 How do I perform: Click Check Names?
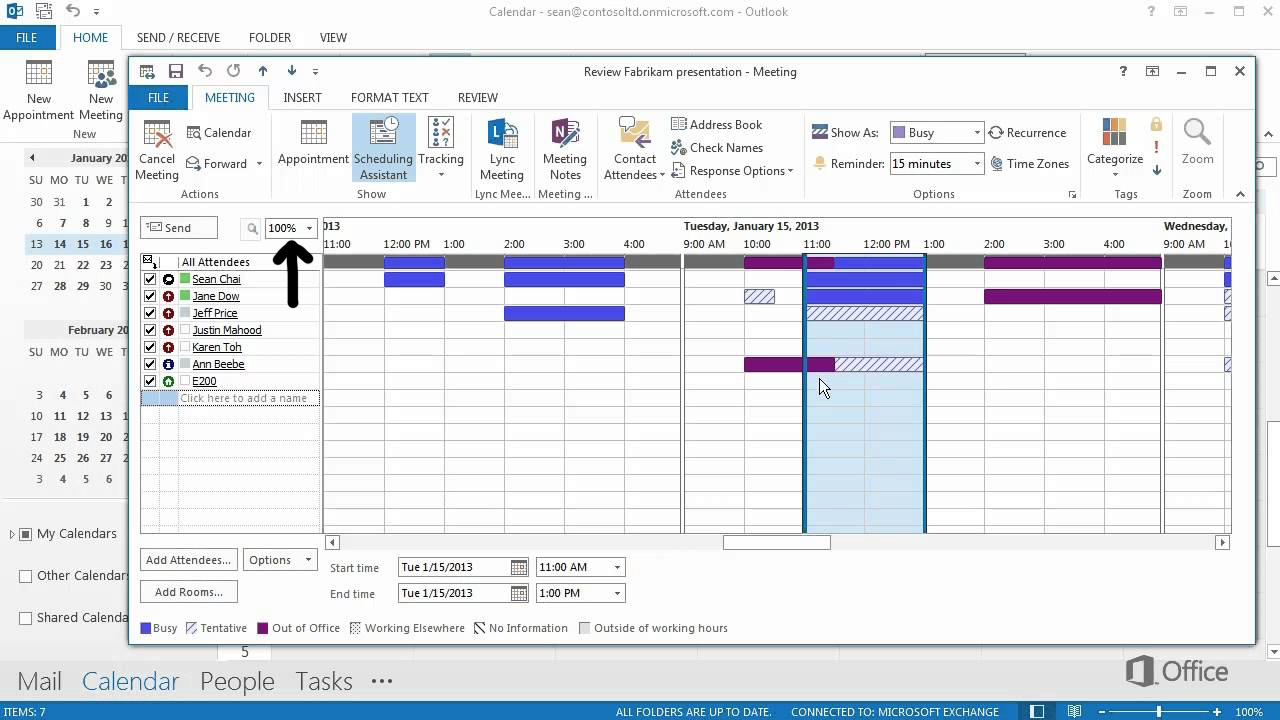click(x=716, y=147)
